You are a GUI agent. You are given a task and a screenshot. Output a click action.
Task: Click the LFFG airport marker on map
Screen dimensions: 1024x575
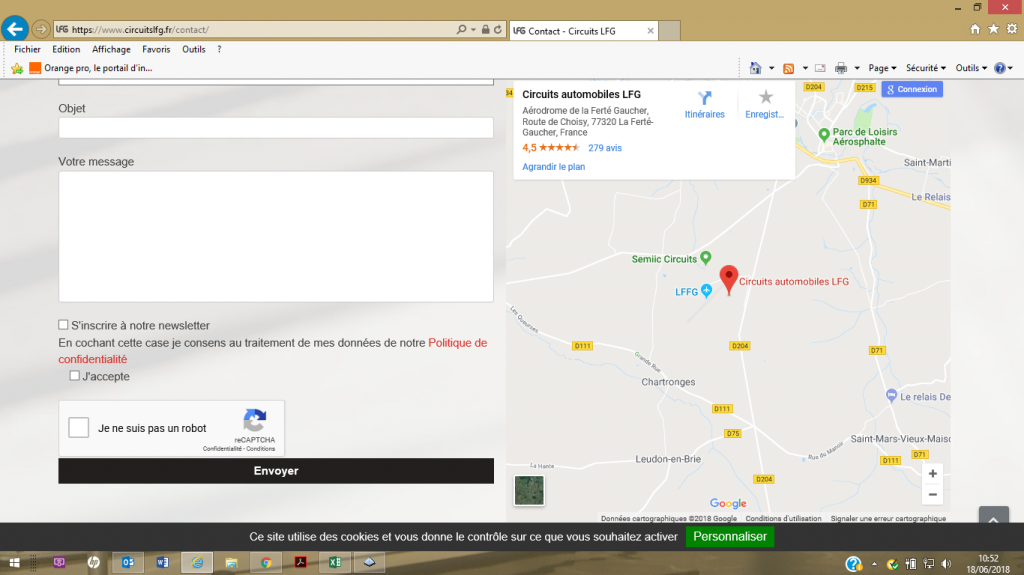(x=707, y=291)
